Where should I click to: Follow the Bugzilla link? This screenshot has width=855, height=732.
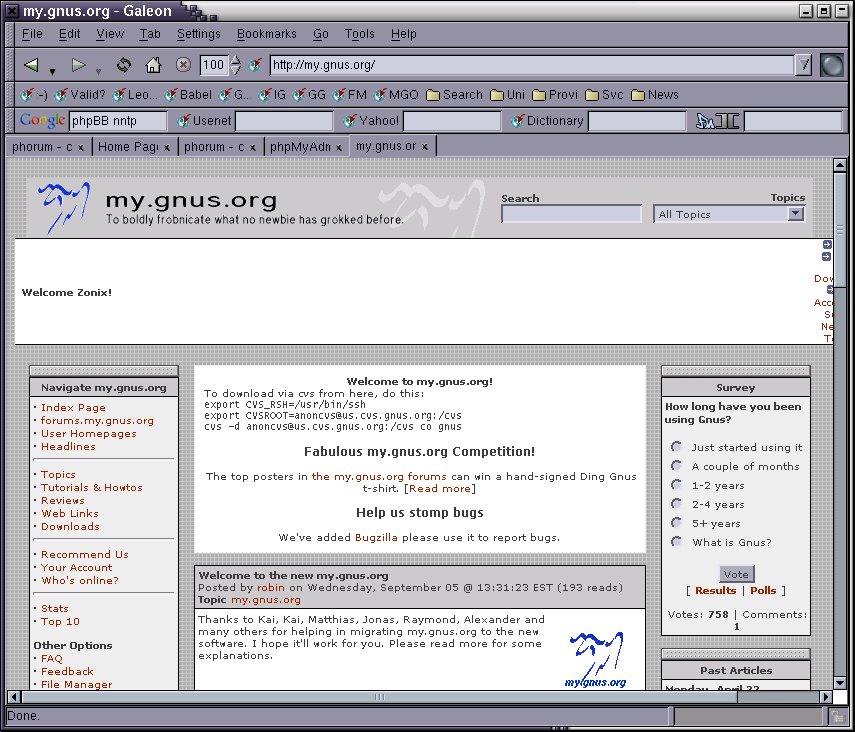point(376,537)
